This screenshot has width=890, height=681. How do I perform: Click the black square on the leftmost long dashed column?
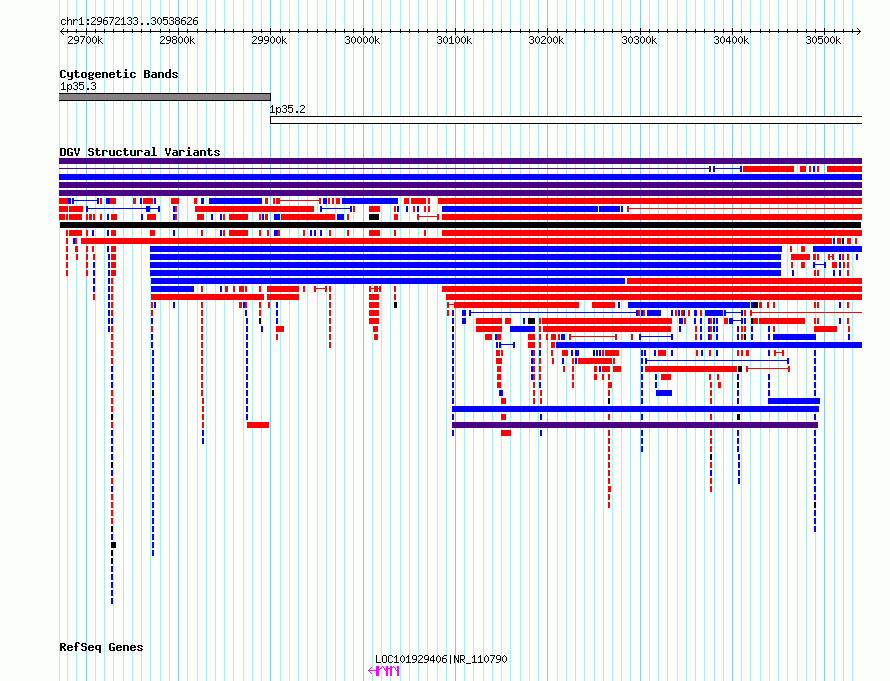coord(114,545)
